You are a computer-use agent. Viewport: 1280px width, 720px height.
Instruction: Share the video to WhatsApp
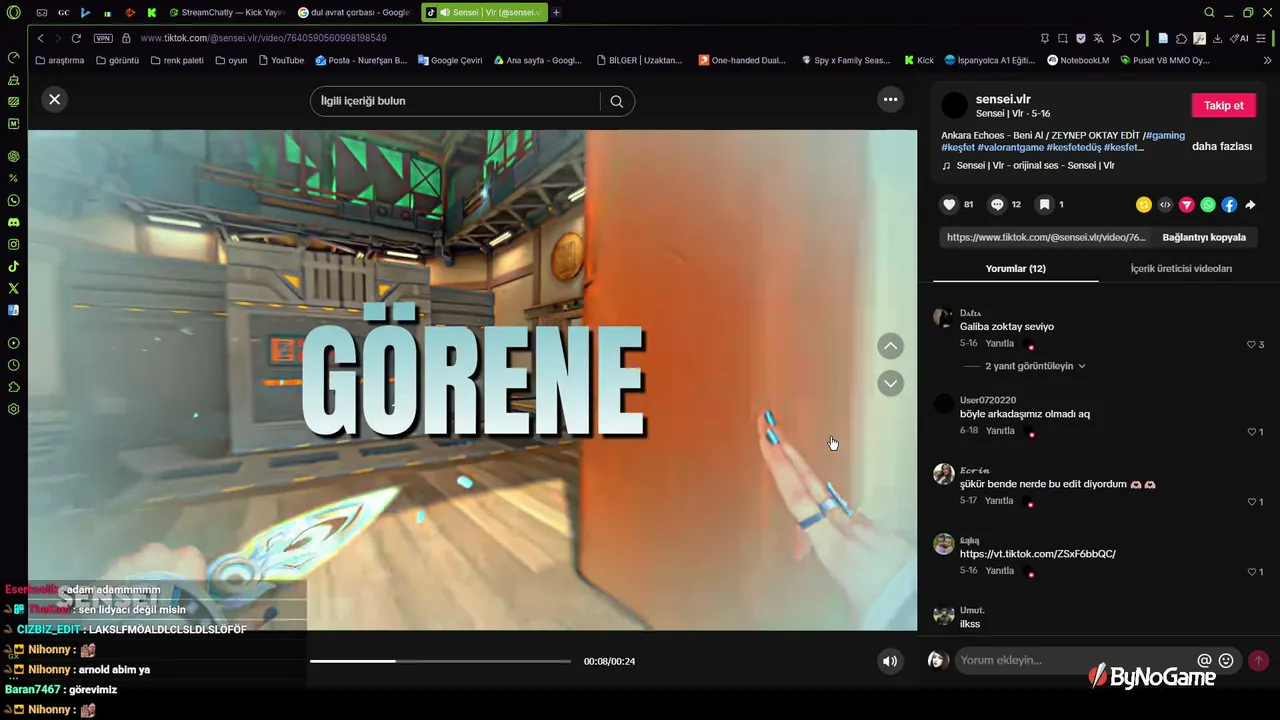[x=1208, y=205]
